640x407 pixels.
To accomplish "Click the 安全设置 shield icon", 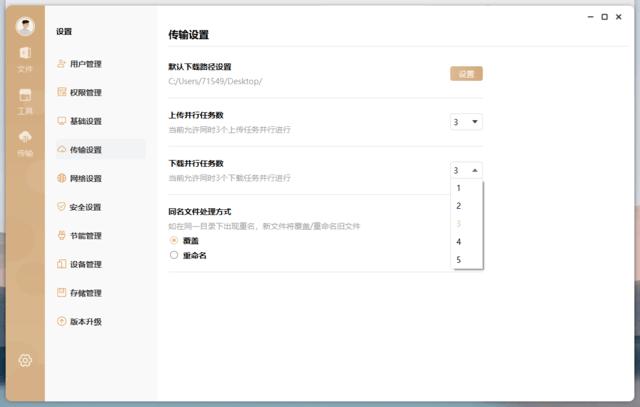I will point(61,207).
